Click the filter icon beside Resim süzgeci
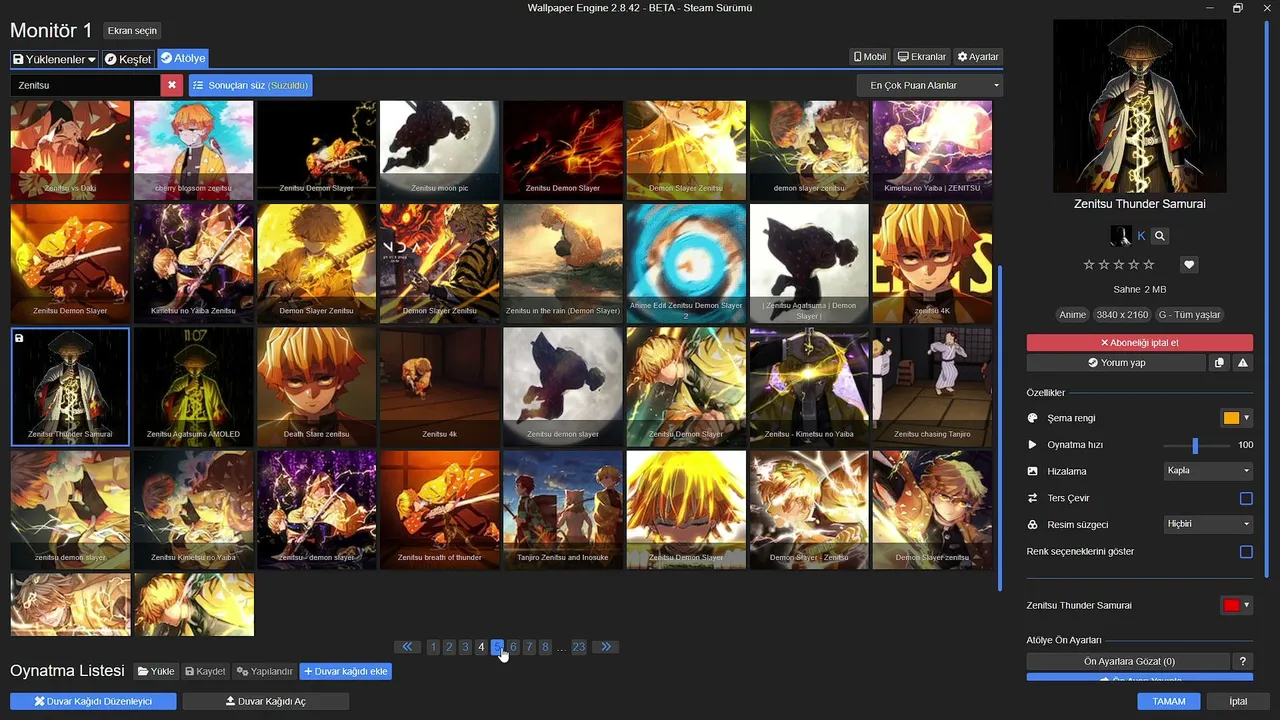 (x=1033, y=525)
